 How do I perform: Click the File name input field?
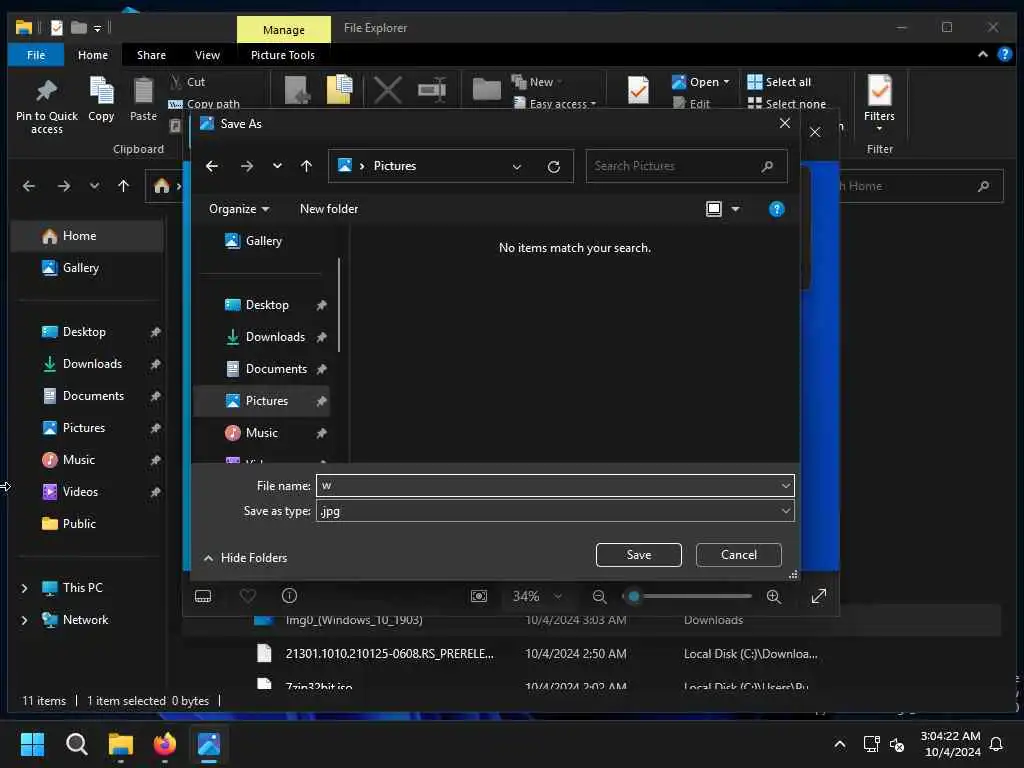point(547,486)
